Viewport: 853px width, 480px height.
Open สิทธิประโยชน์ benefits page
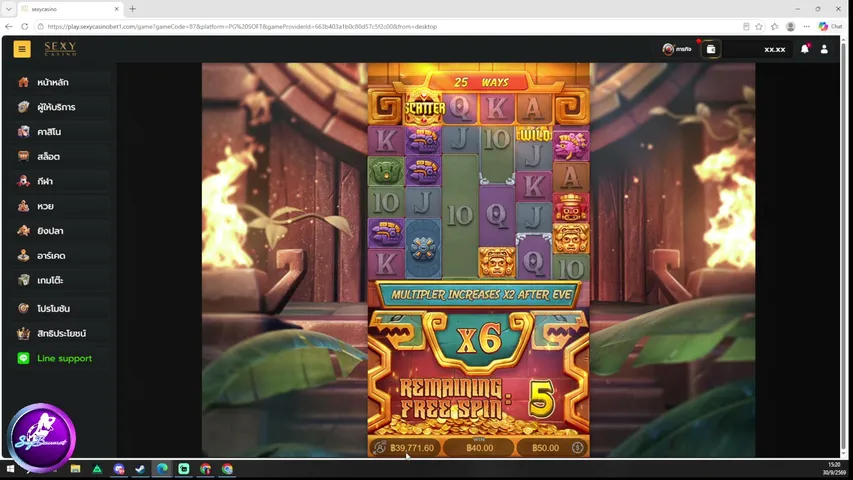click(60, 333)
